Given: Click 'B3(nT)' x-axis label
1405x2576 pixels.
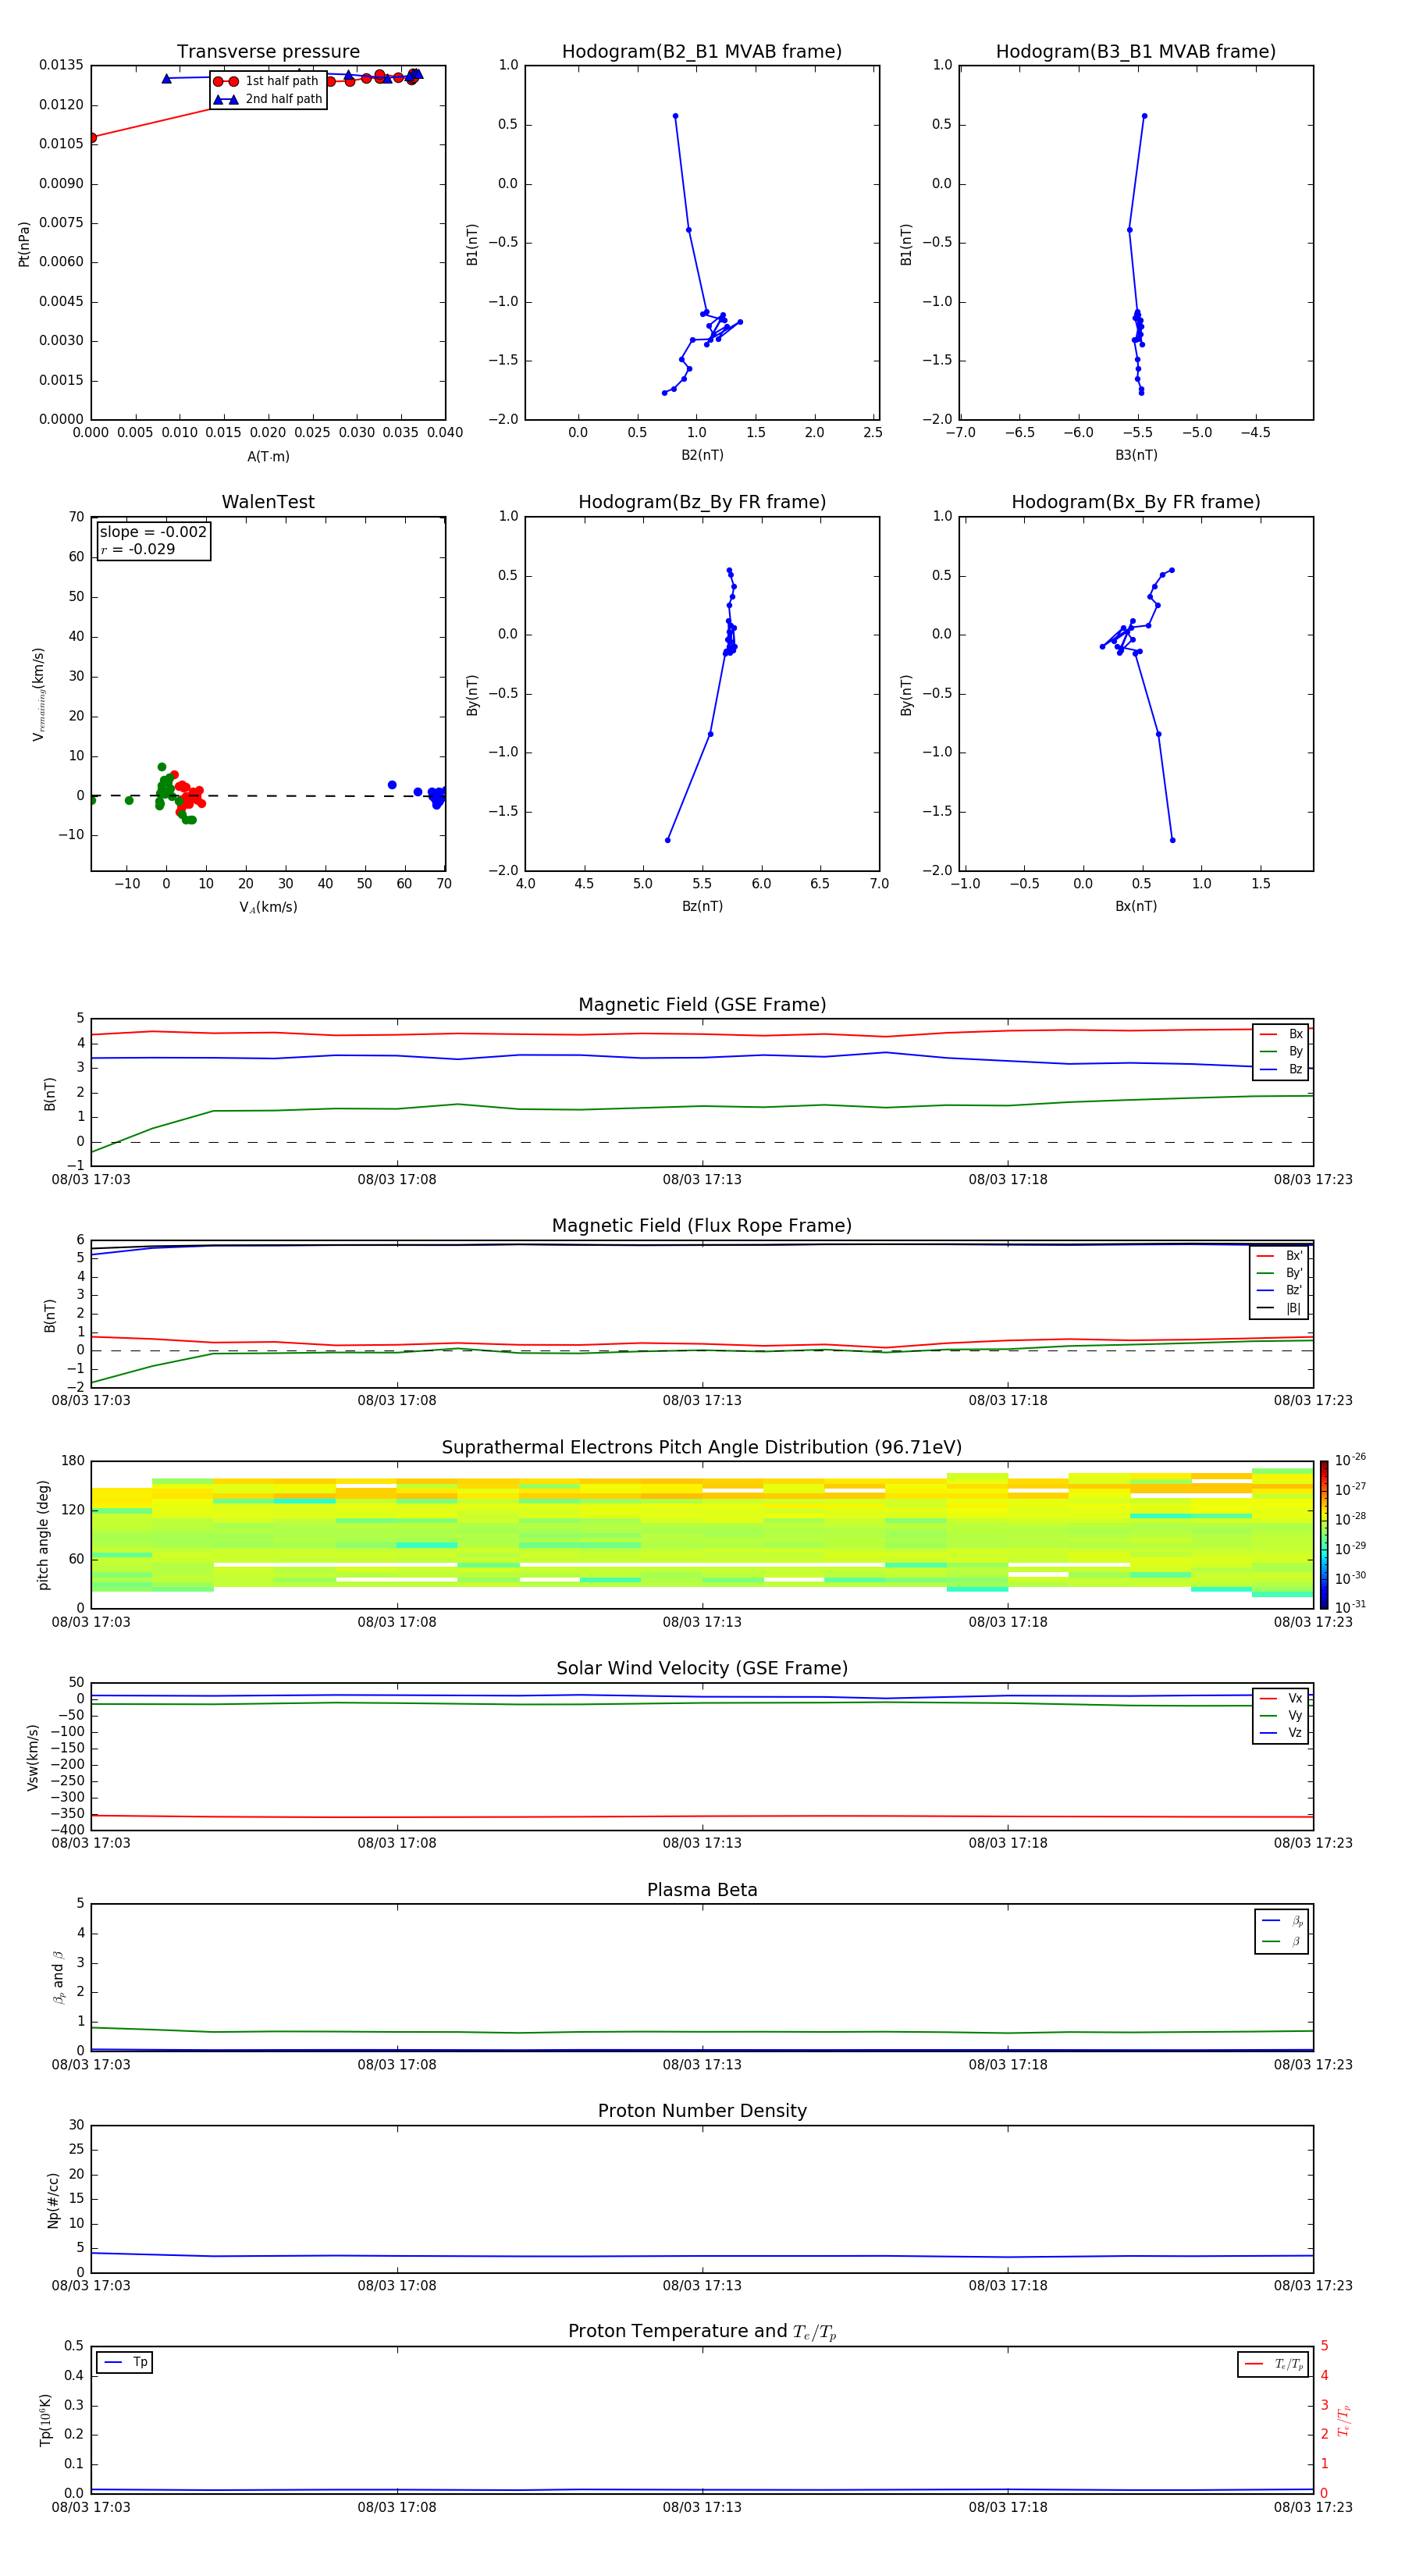Looking at the screenshot, I should click(1136, 455).
